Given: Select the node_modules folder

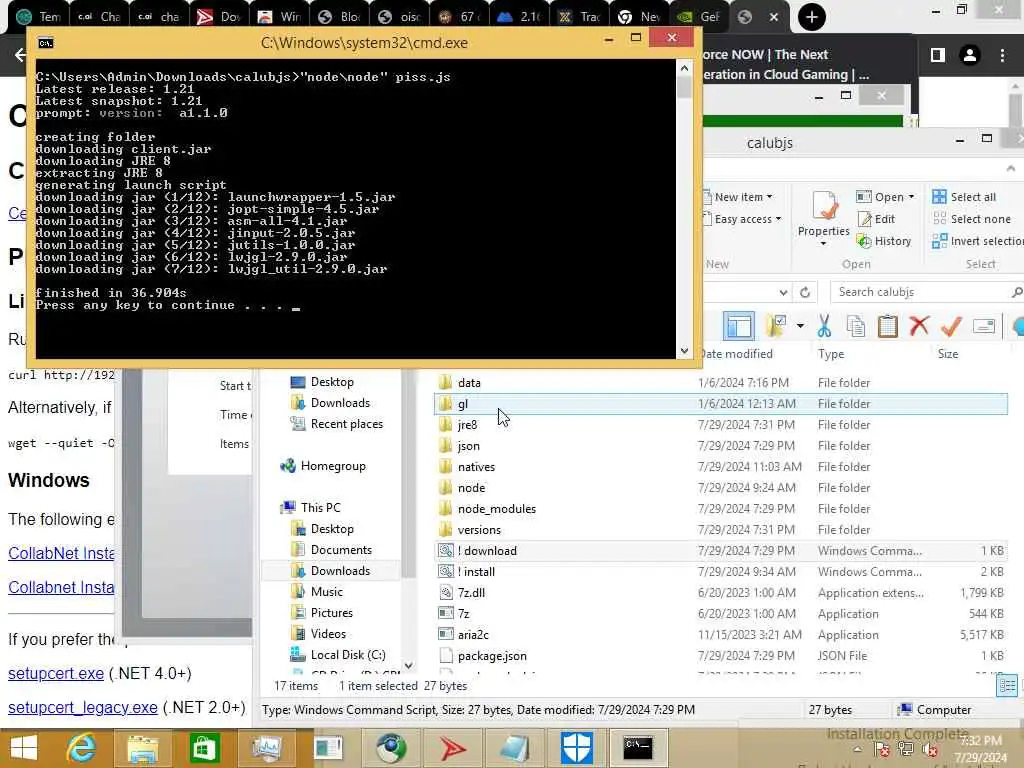Looking at the screenshot, I should coord(488,509).
